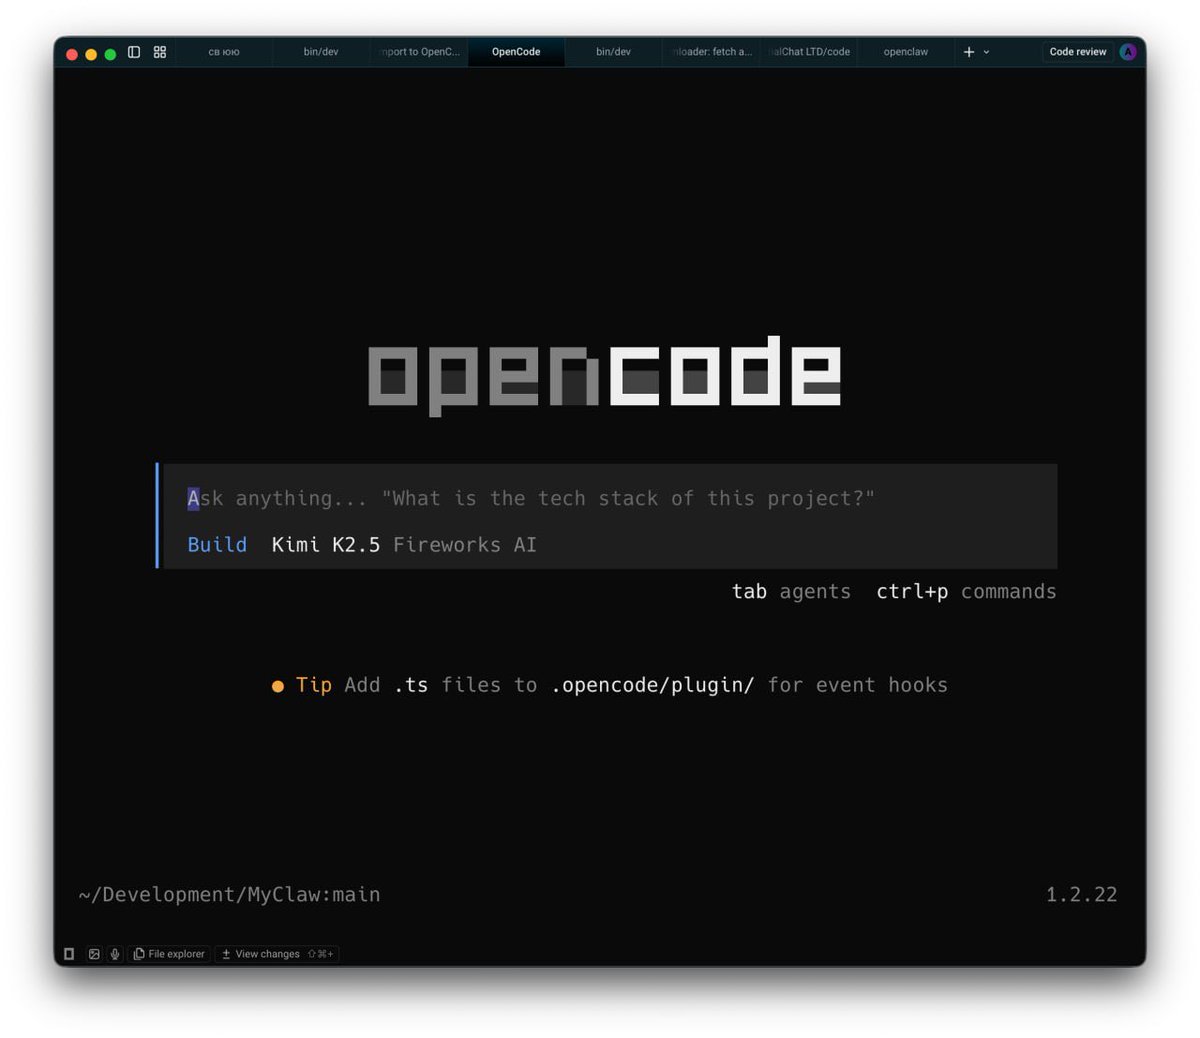
Task: Maximize the window with the green button
Action: click(x=110, y=54)
